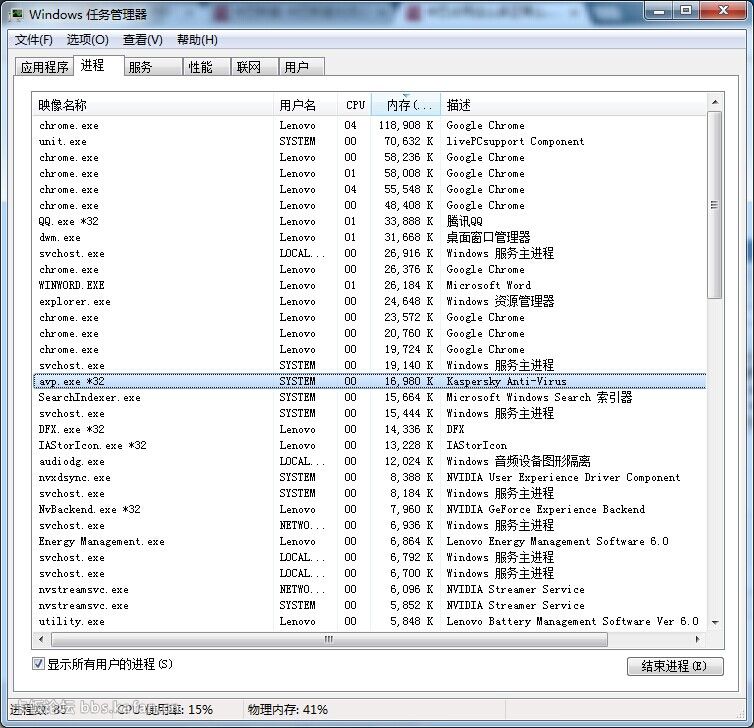Switch to the 应用程序 tab

point(44,67)
